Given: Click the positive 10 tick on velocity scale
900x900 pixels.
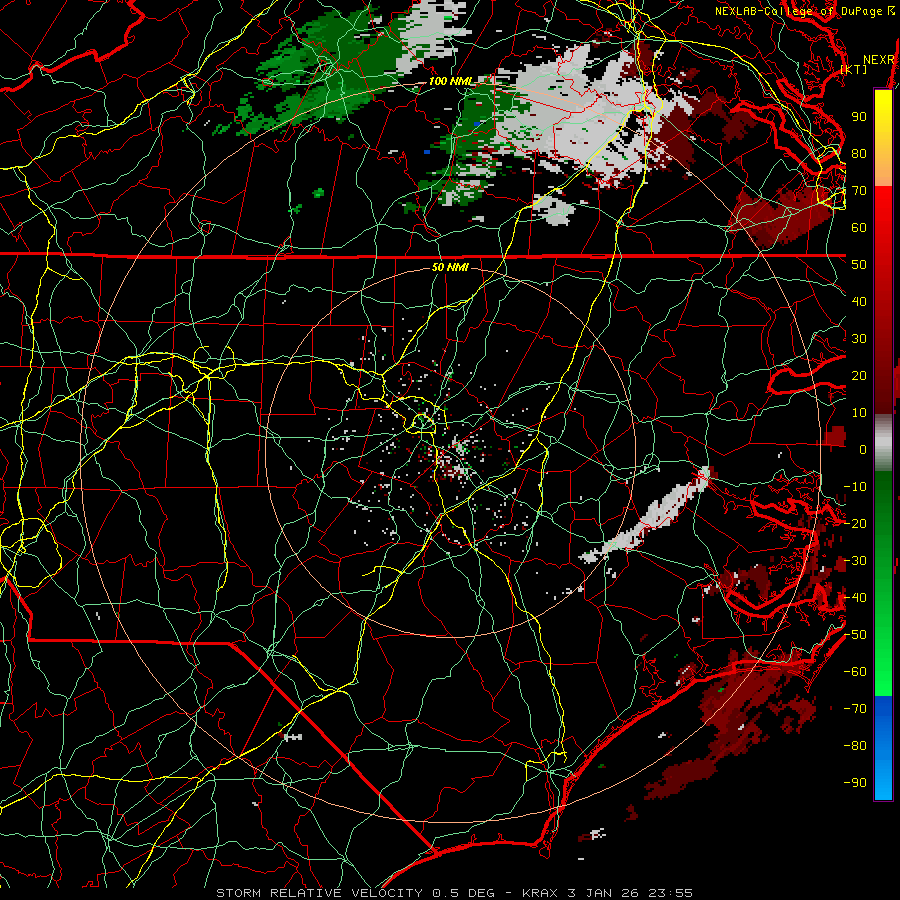Looking at the screenshot, I should [859, 413].
